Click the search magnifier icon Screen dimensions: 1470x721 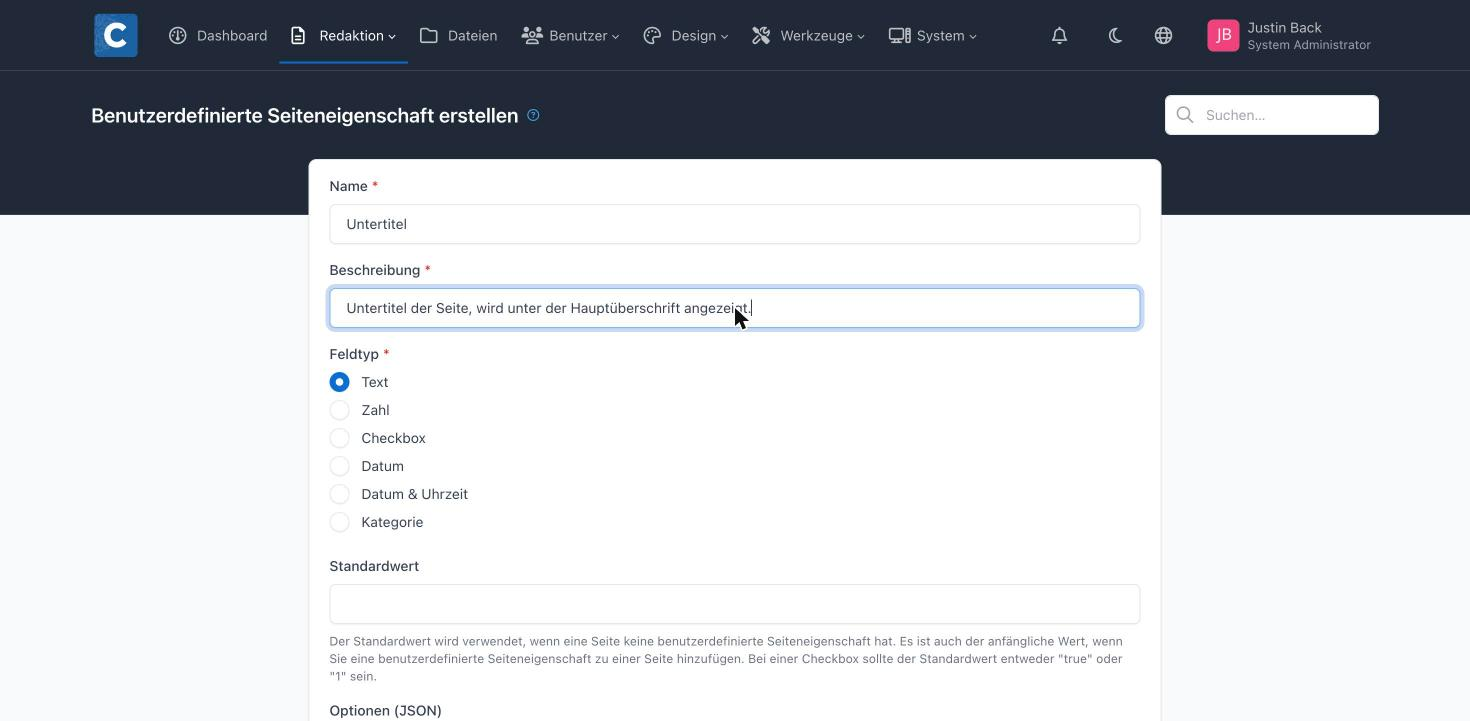pos(1185,115)
